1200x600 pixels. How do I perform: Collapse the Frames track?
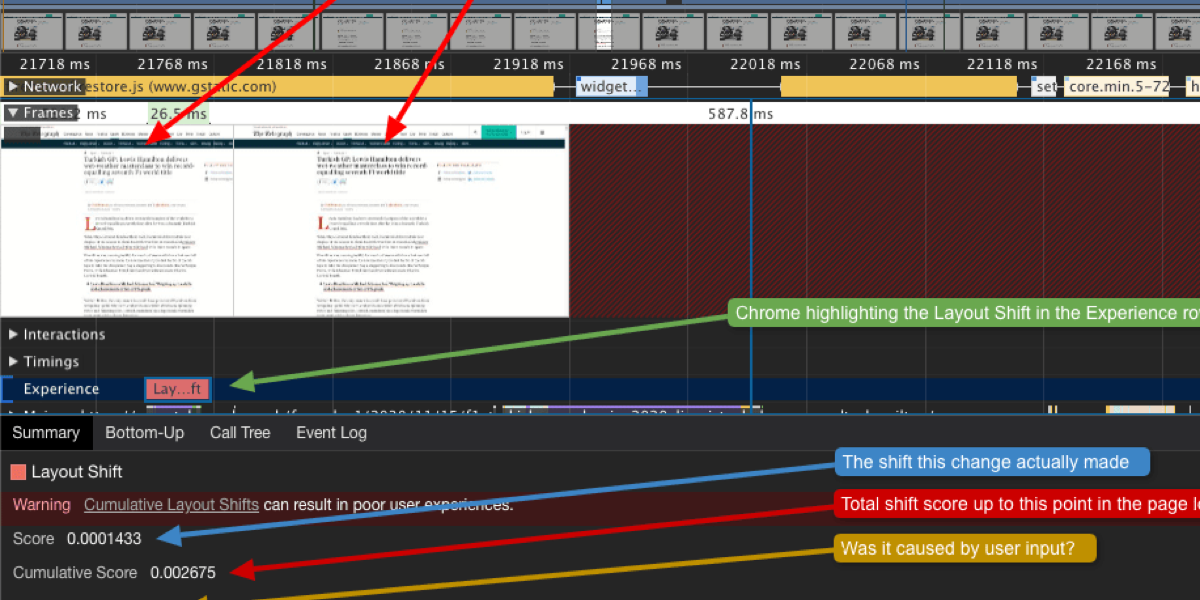pyautogui.click(x=12, y=114)
